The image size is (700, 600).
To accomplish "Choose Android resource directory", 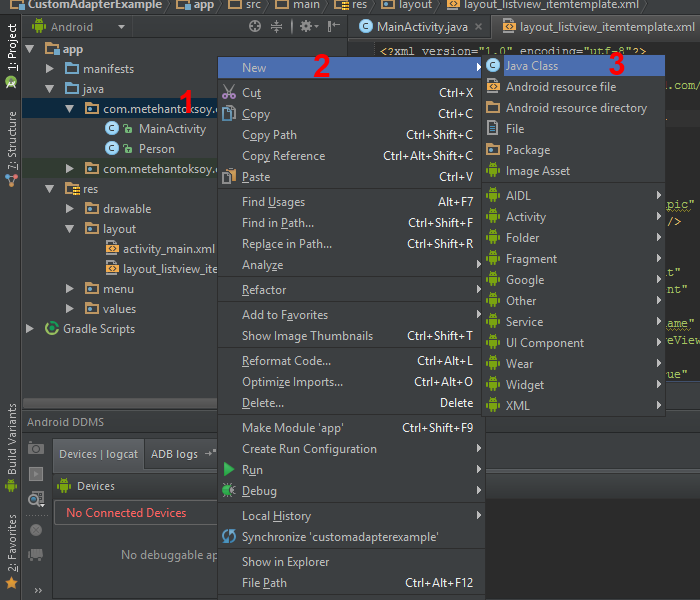I will click(574, 108).
